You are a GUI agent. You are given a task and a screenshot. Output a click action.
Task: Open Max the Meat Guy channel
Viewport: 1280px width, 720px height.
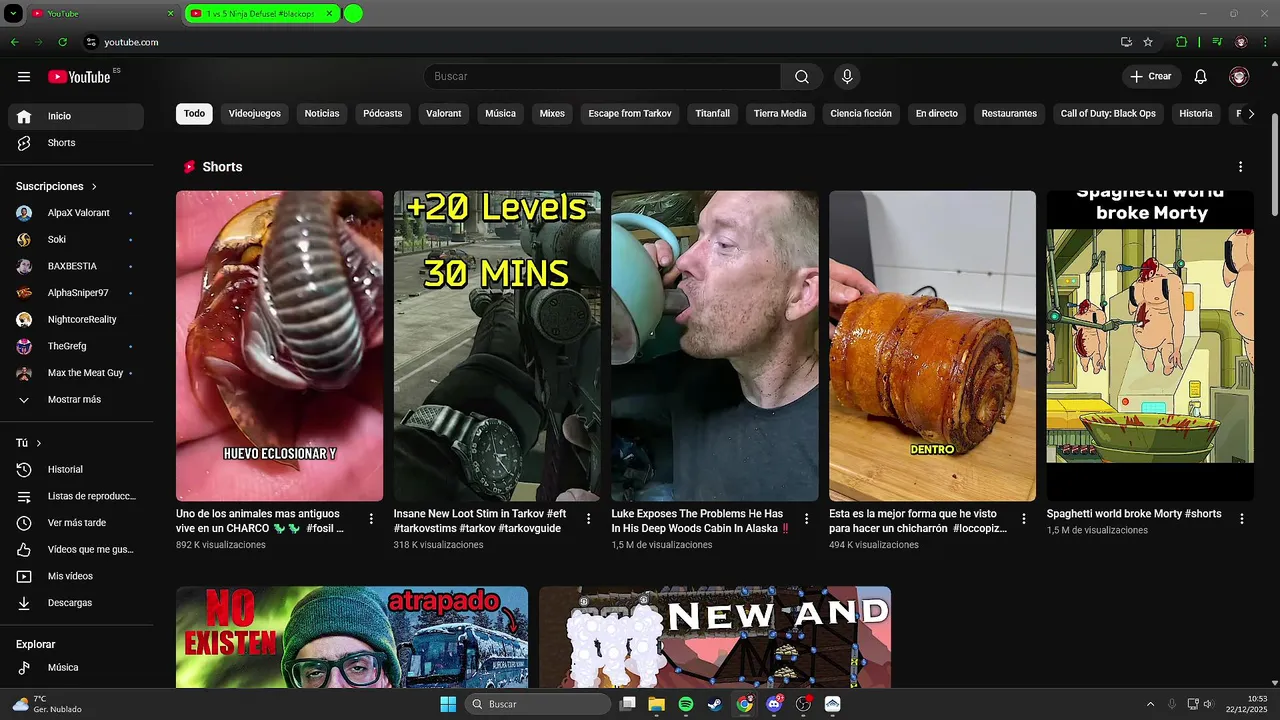tap(76, 373)
